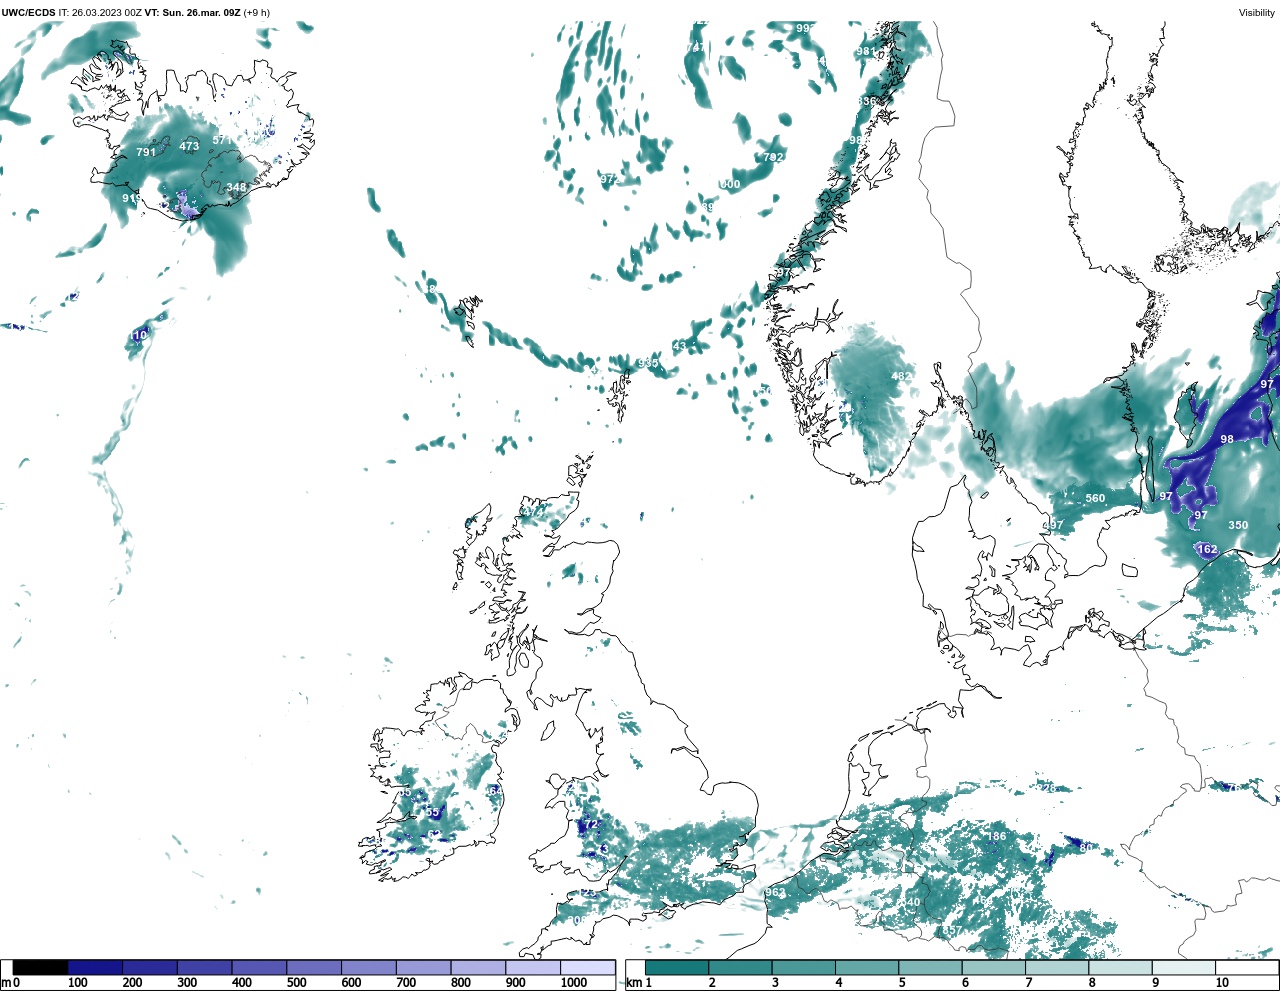Click the 4–5 km legend swatch
This screenshot has width=1280, height=991.
click(x=867, y=967)
